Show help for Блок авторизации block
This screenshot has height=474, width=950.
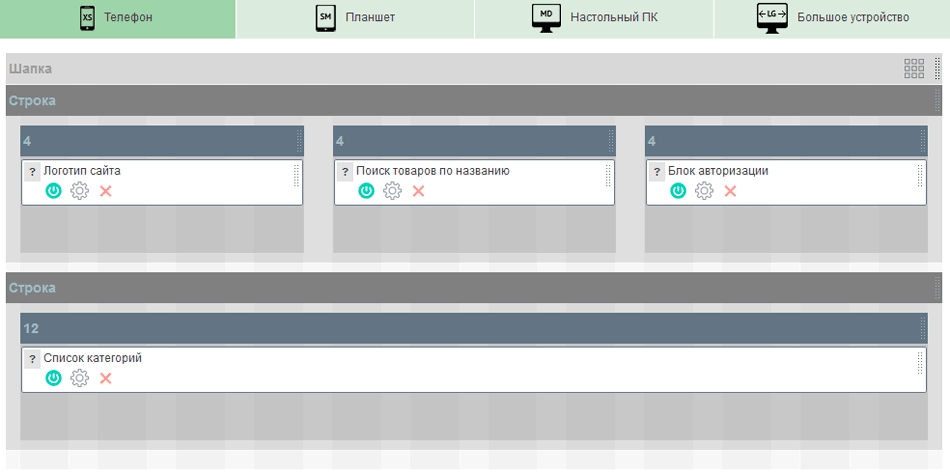click(656, 172)
